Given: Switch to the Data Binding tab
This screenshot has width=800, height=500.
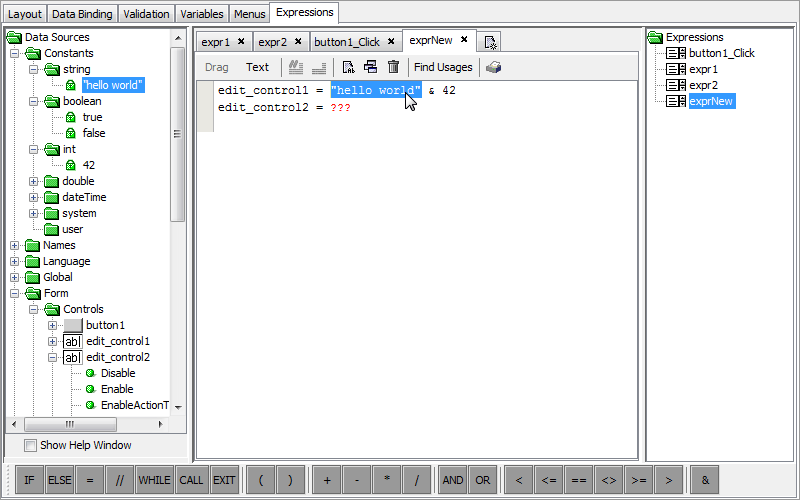Looking at the screenshot, I should 83,14.
